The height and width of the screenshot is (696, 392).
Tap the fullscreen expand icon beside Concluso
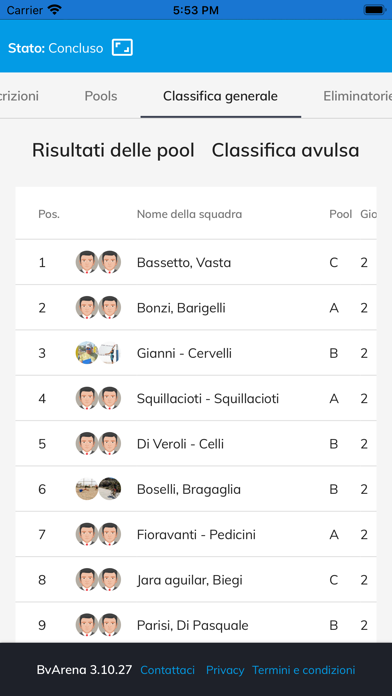[x=122, y=47]
